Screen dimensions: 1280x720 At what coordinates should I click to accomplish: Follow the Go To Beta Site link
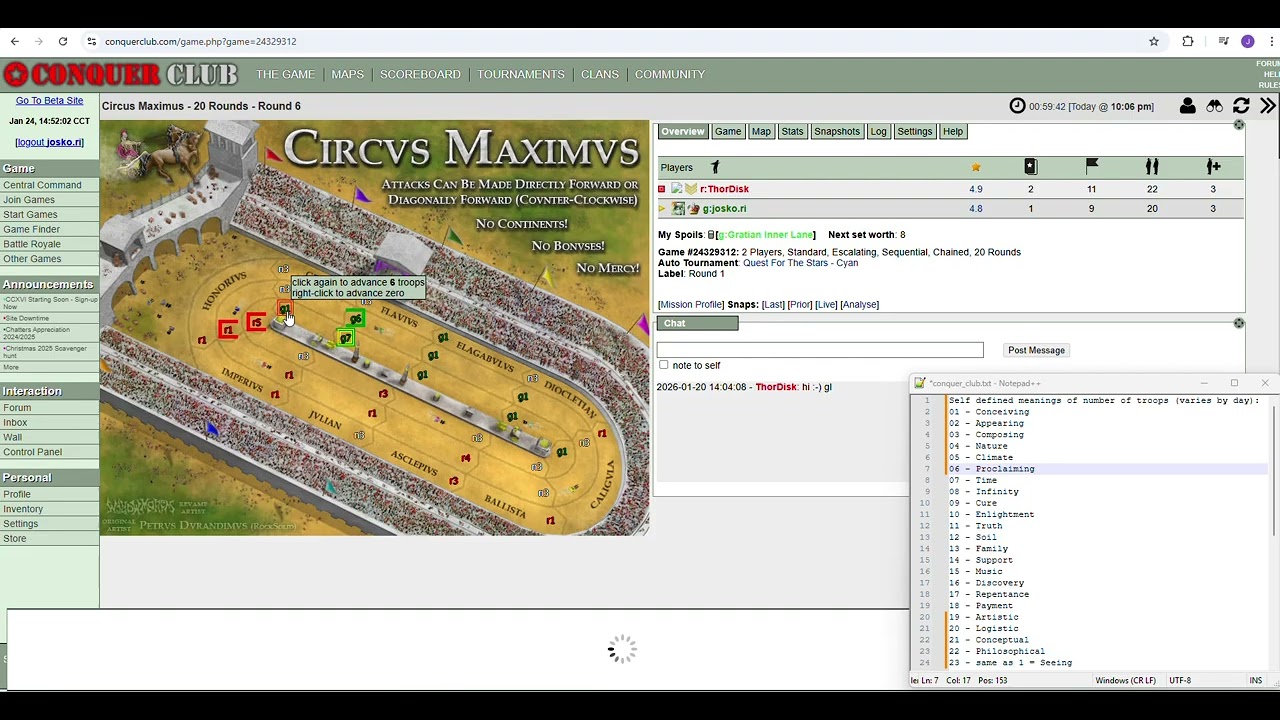[x=49, y=101]
